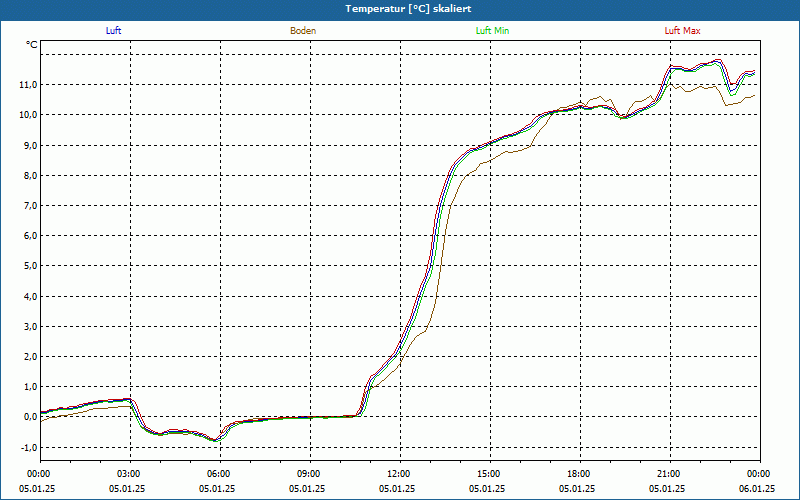Click the 09:00 time axis label
Image resolution: width=800 pixels, height=500 pixels.
310,474
